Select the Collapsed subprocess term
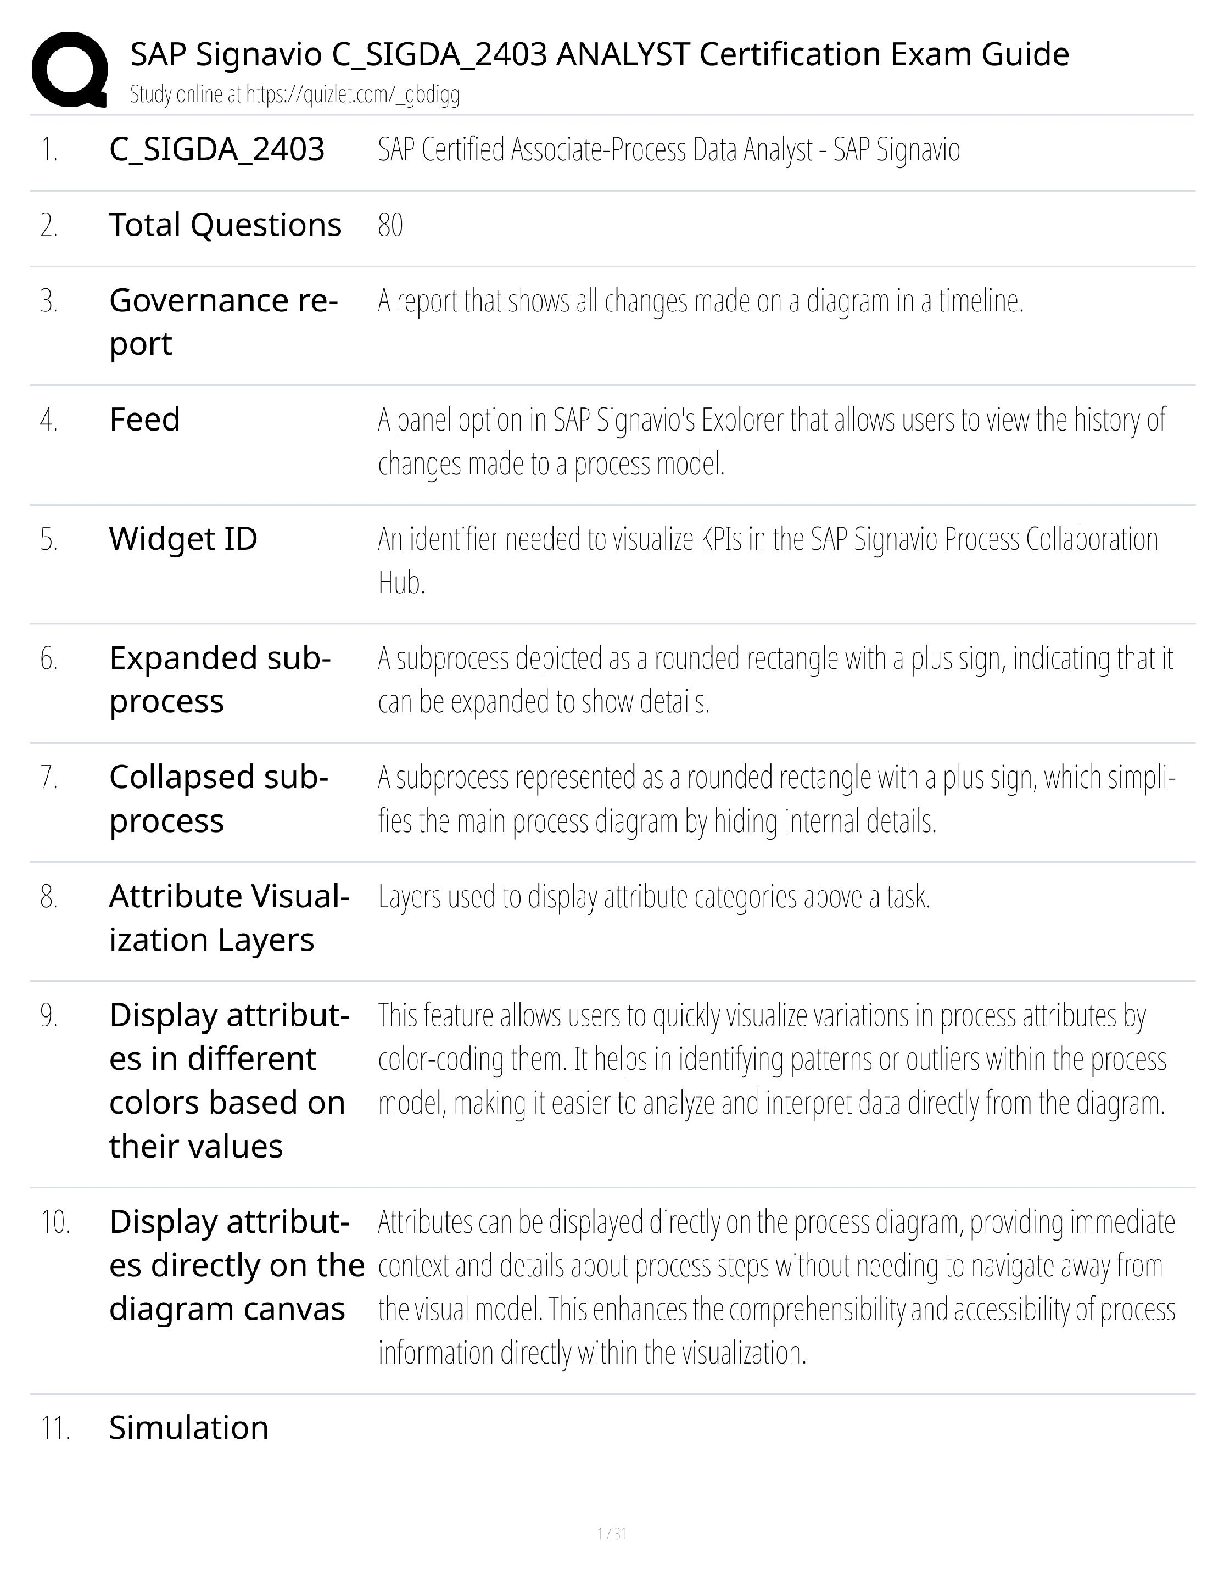Image resolution: width=1224 pixels, height=1584 pixels. (x=218, y=798)
